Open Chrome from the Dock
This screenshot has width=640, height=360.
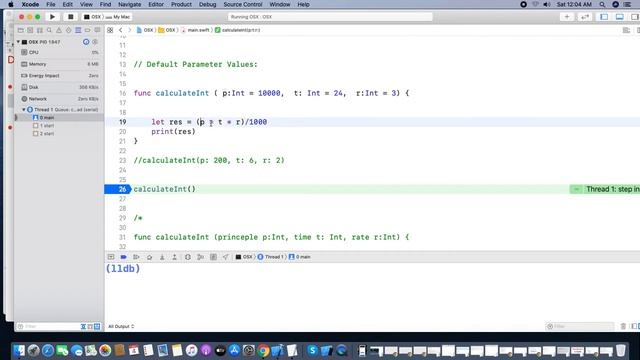click(263, 350)
